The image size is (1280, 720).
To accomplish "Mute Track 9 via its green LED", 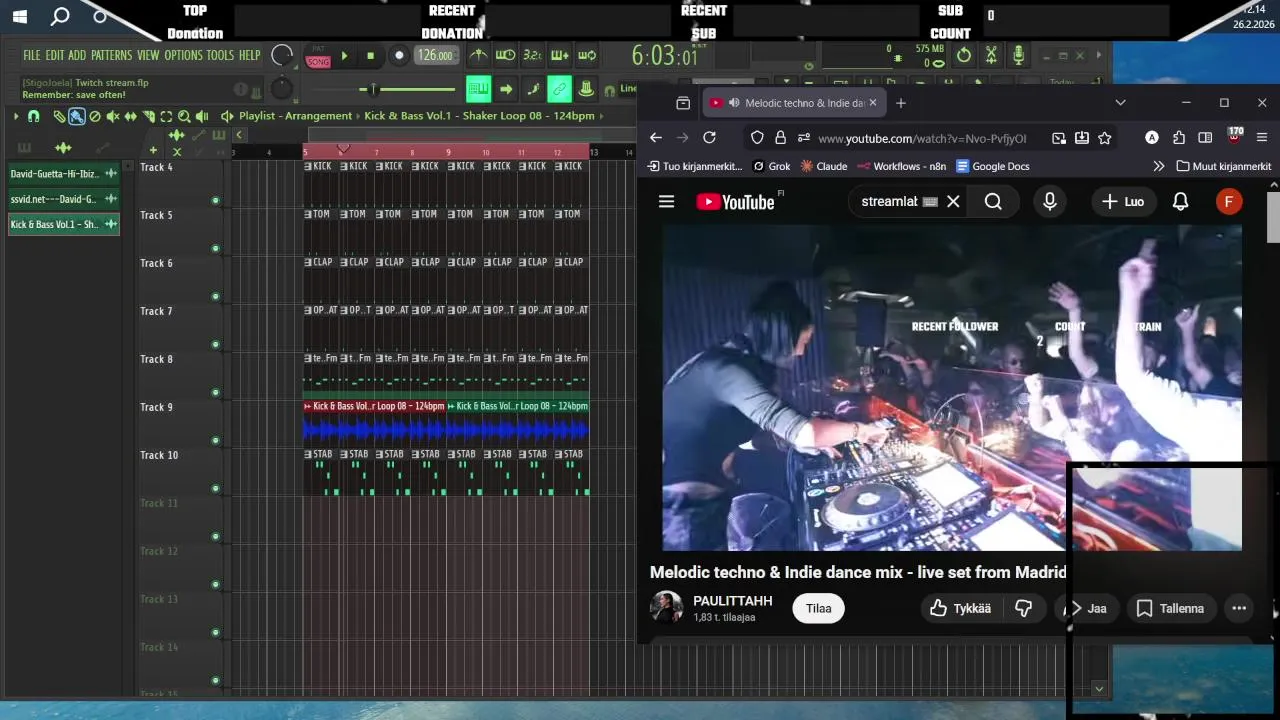I will click(x=215, y=441).
